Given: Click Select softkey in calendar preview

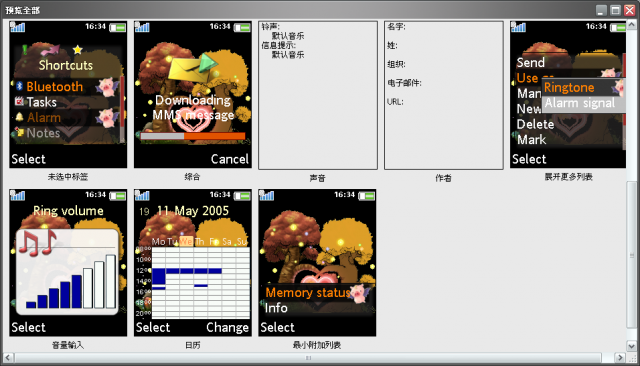Looking at the screenshot, I should pos(153,327).
